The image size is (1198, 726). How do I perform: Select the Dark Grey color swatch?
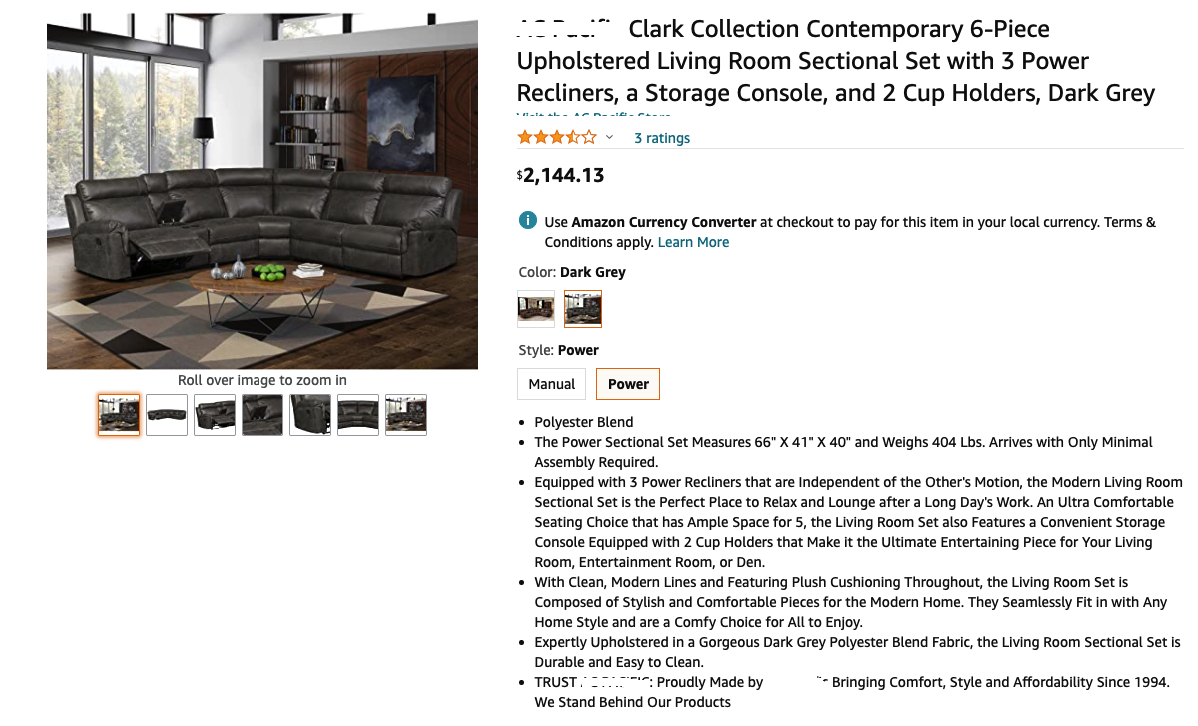(x=583, y=309)
